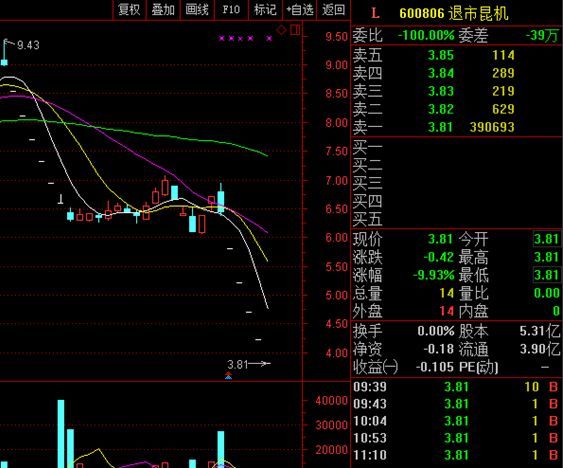563x468 pixels.
Task: Click the red L icon beside stock code
Action: [x=375, y=13]
